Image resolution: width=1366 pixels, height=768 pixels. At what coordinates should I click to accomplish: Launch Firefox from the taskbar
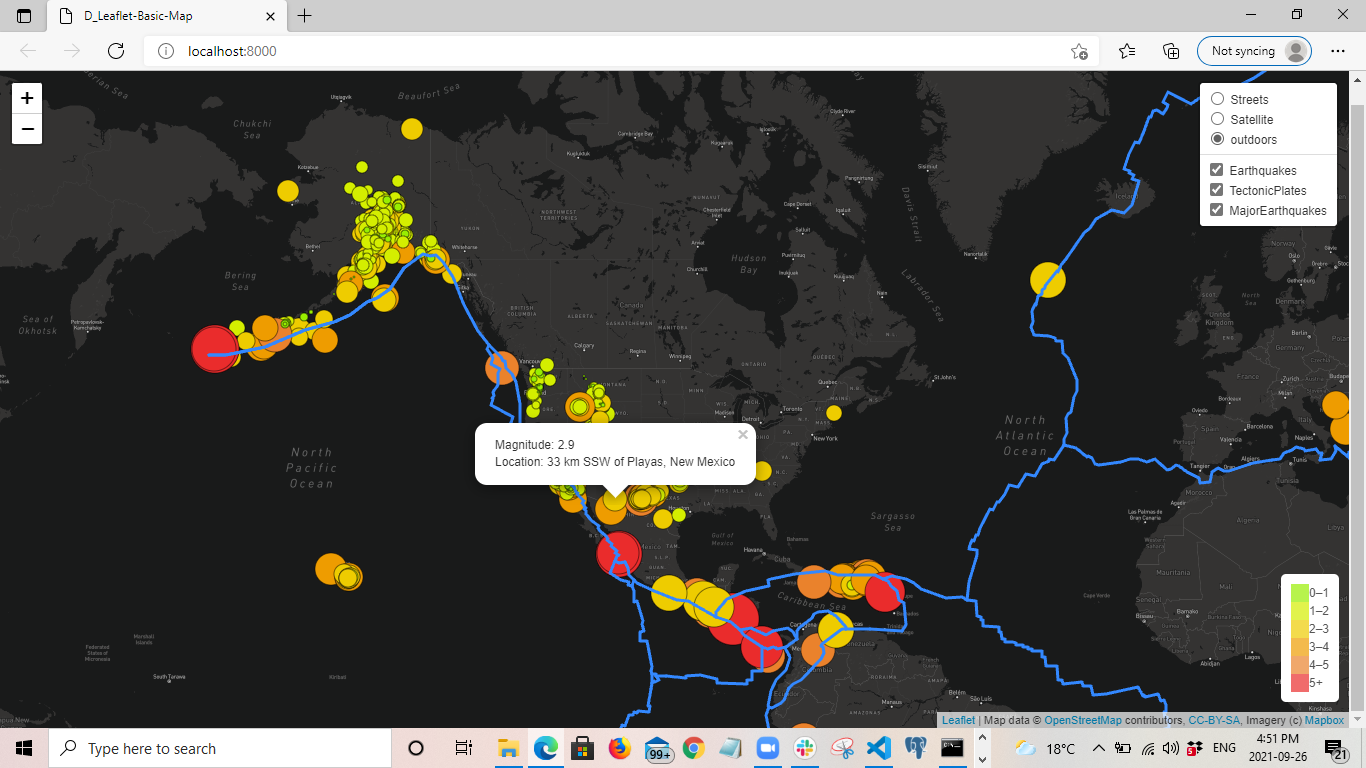pyautogui.click(x=619, y=748)
